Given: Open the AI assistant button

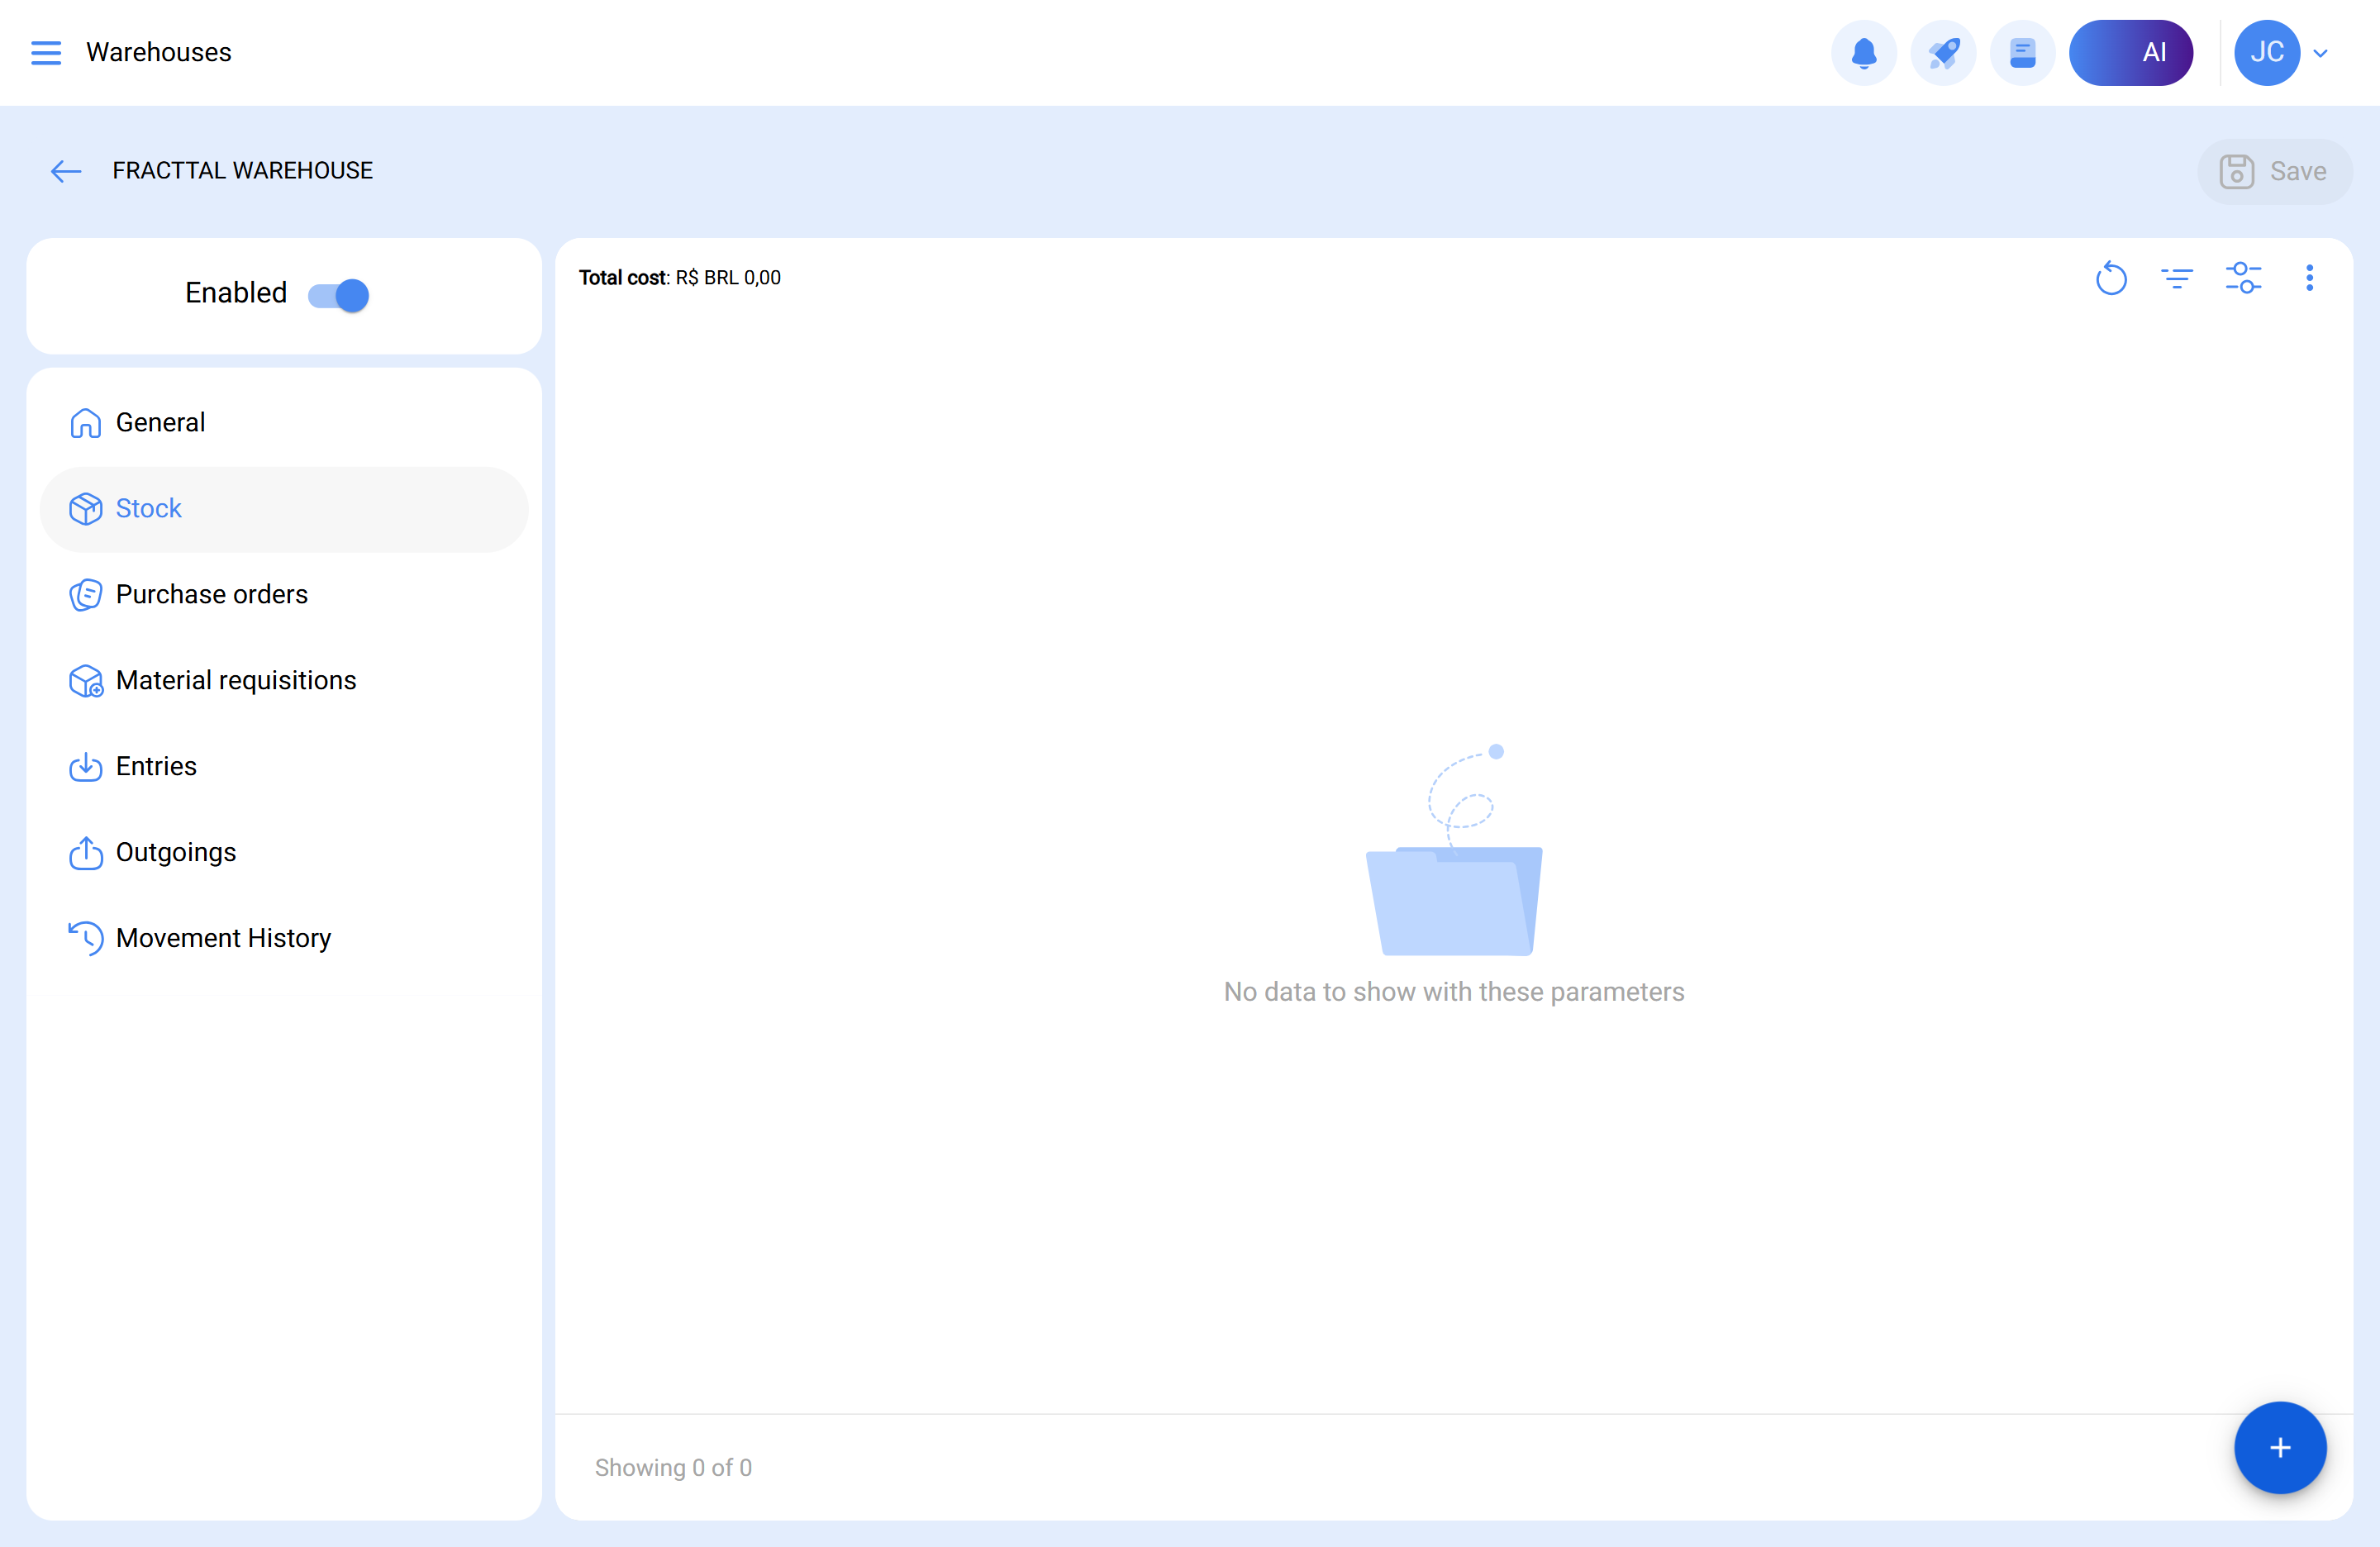Looking at the screenshot, I should (2130, 53).
